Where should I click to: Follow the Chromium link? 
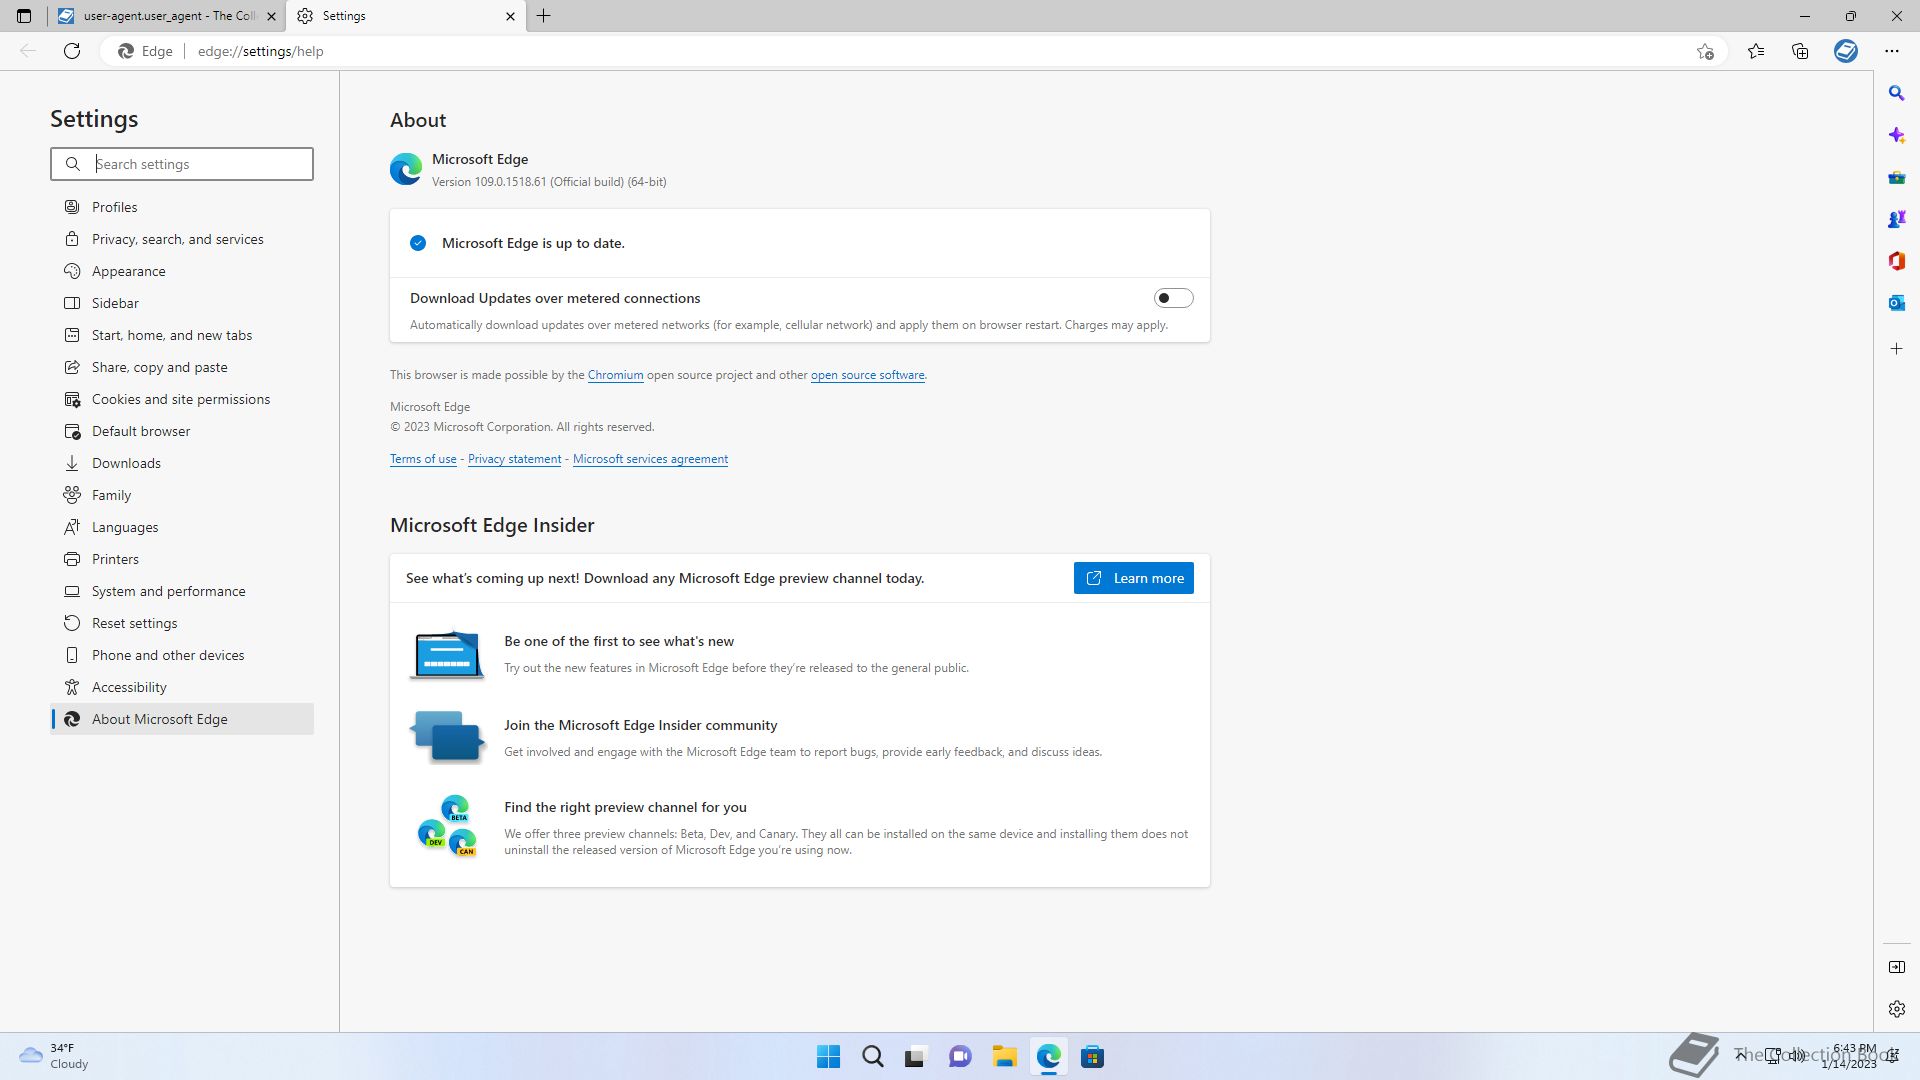click(x=615, y=375)
